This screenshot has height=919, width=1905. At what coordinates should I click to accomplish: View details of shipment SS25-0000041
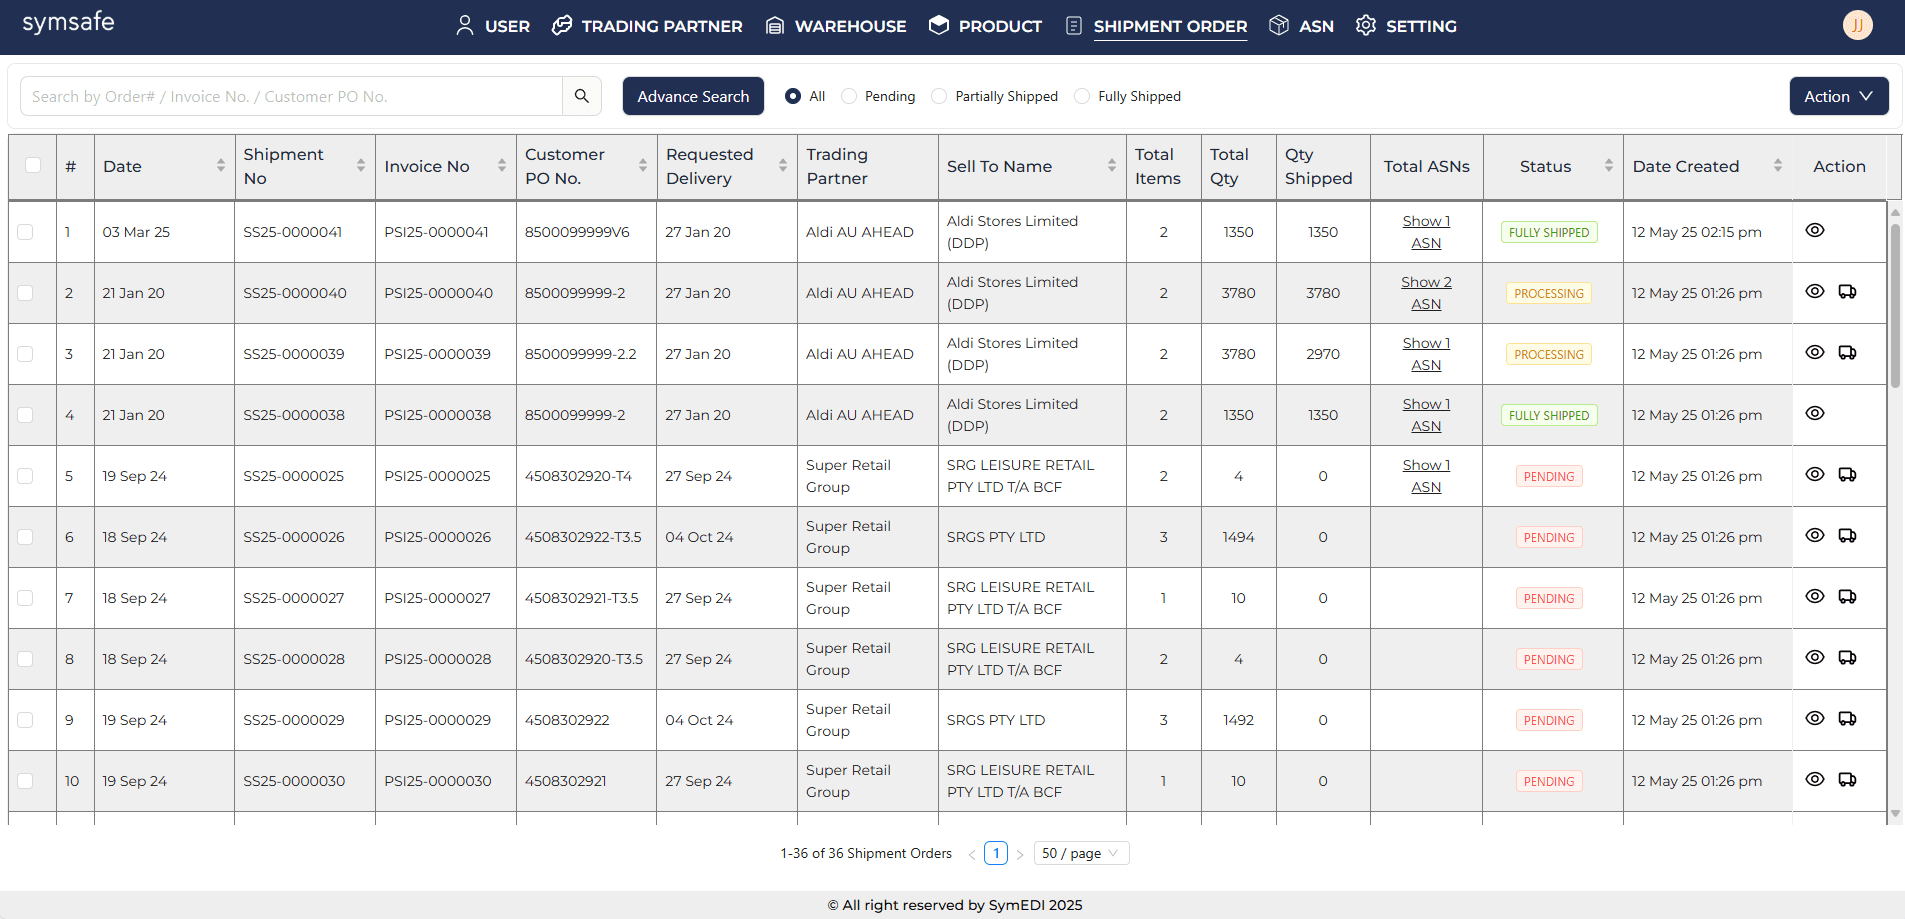point(1814,231)
